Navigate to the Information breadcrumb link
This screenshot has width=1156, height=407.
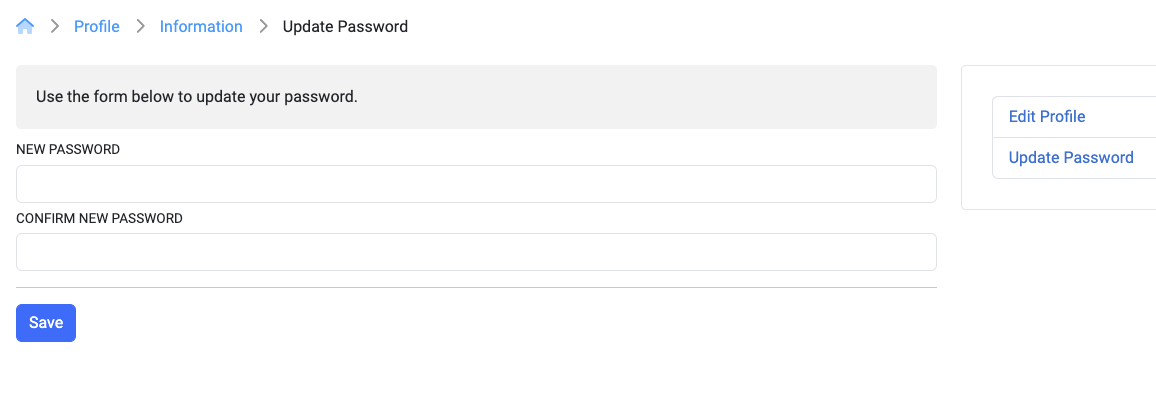201,27
